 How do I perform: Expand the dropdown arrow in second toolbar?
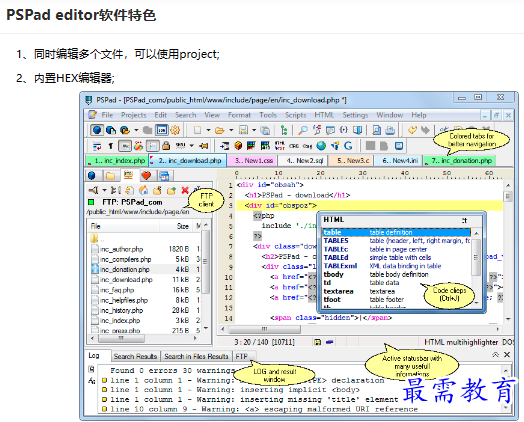[x=191, y=146]
